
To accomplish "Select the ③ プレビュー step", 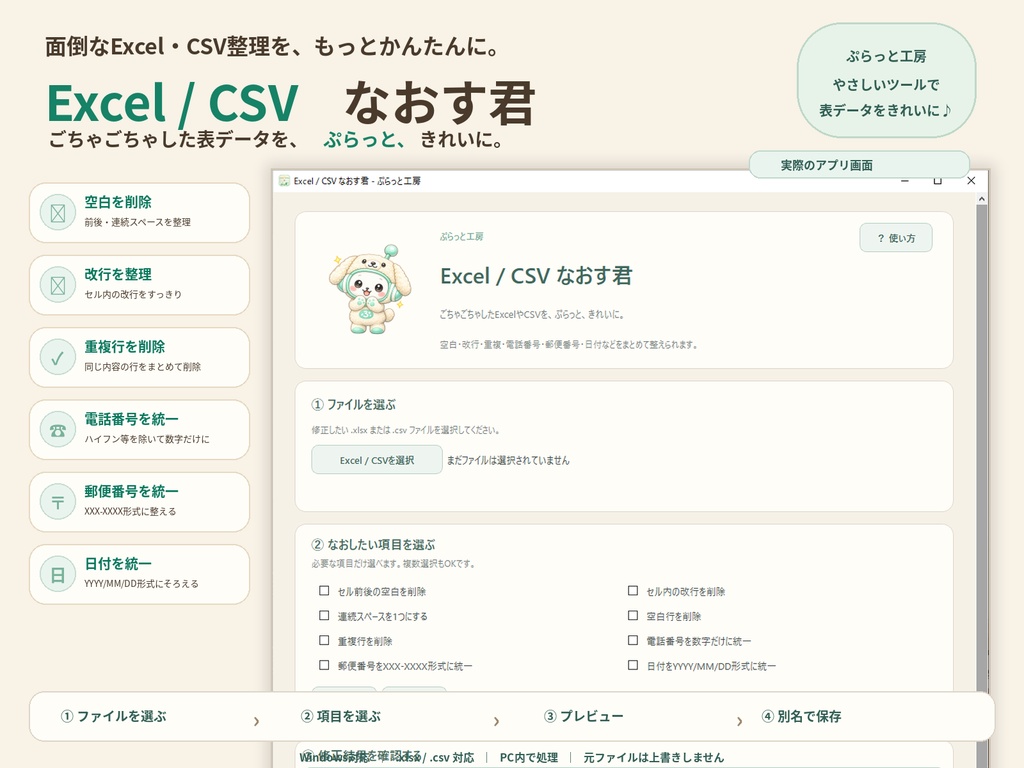I will (x=583, y=716).
